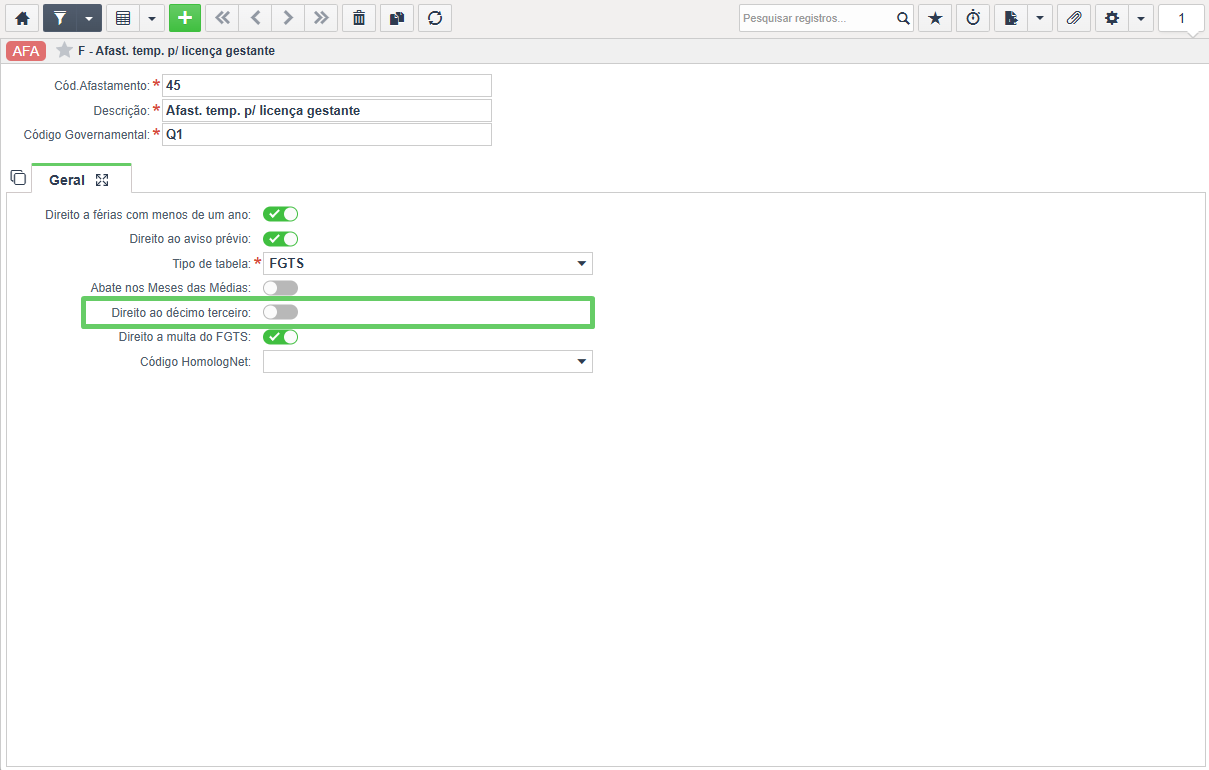Click the Código Governamental field Q1
Viewport: 1209px width, 770px height.
point(327,135)
